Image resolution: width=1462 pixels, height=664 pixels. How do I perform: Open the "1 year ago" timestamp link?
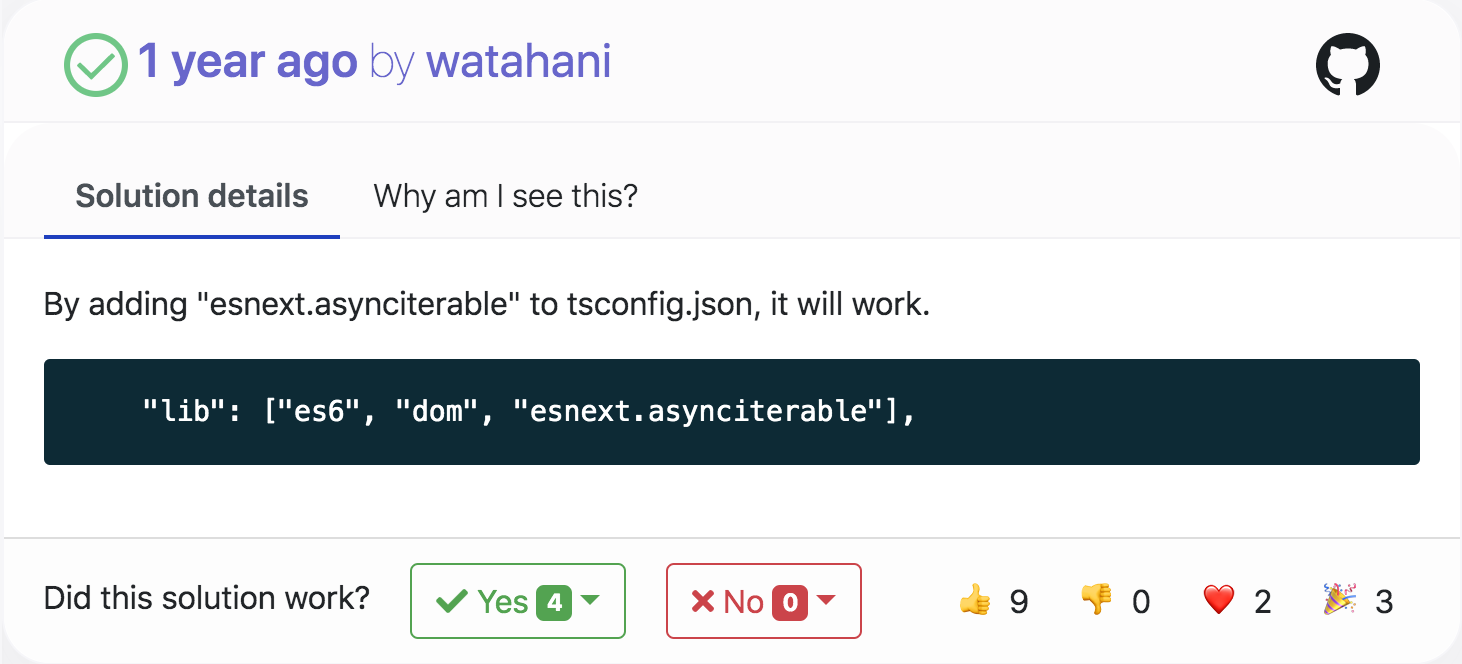[247, 62]
